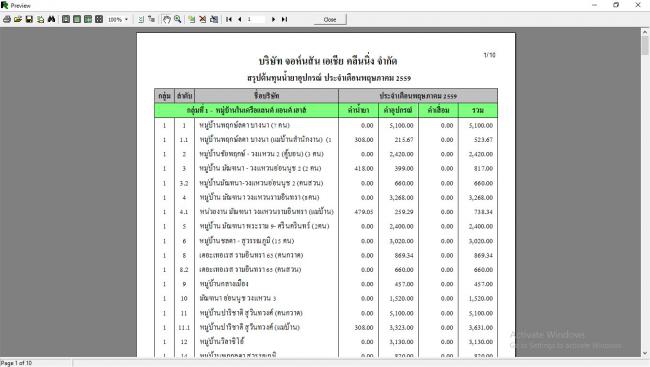
Task: Click the vertical scrollbar thumb
Action: point(645,45)
